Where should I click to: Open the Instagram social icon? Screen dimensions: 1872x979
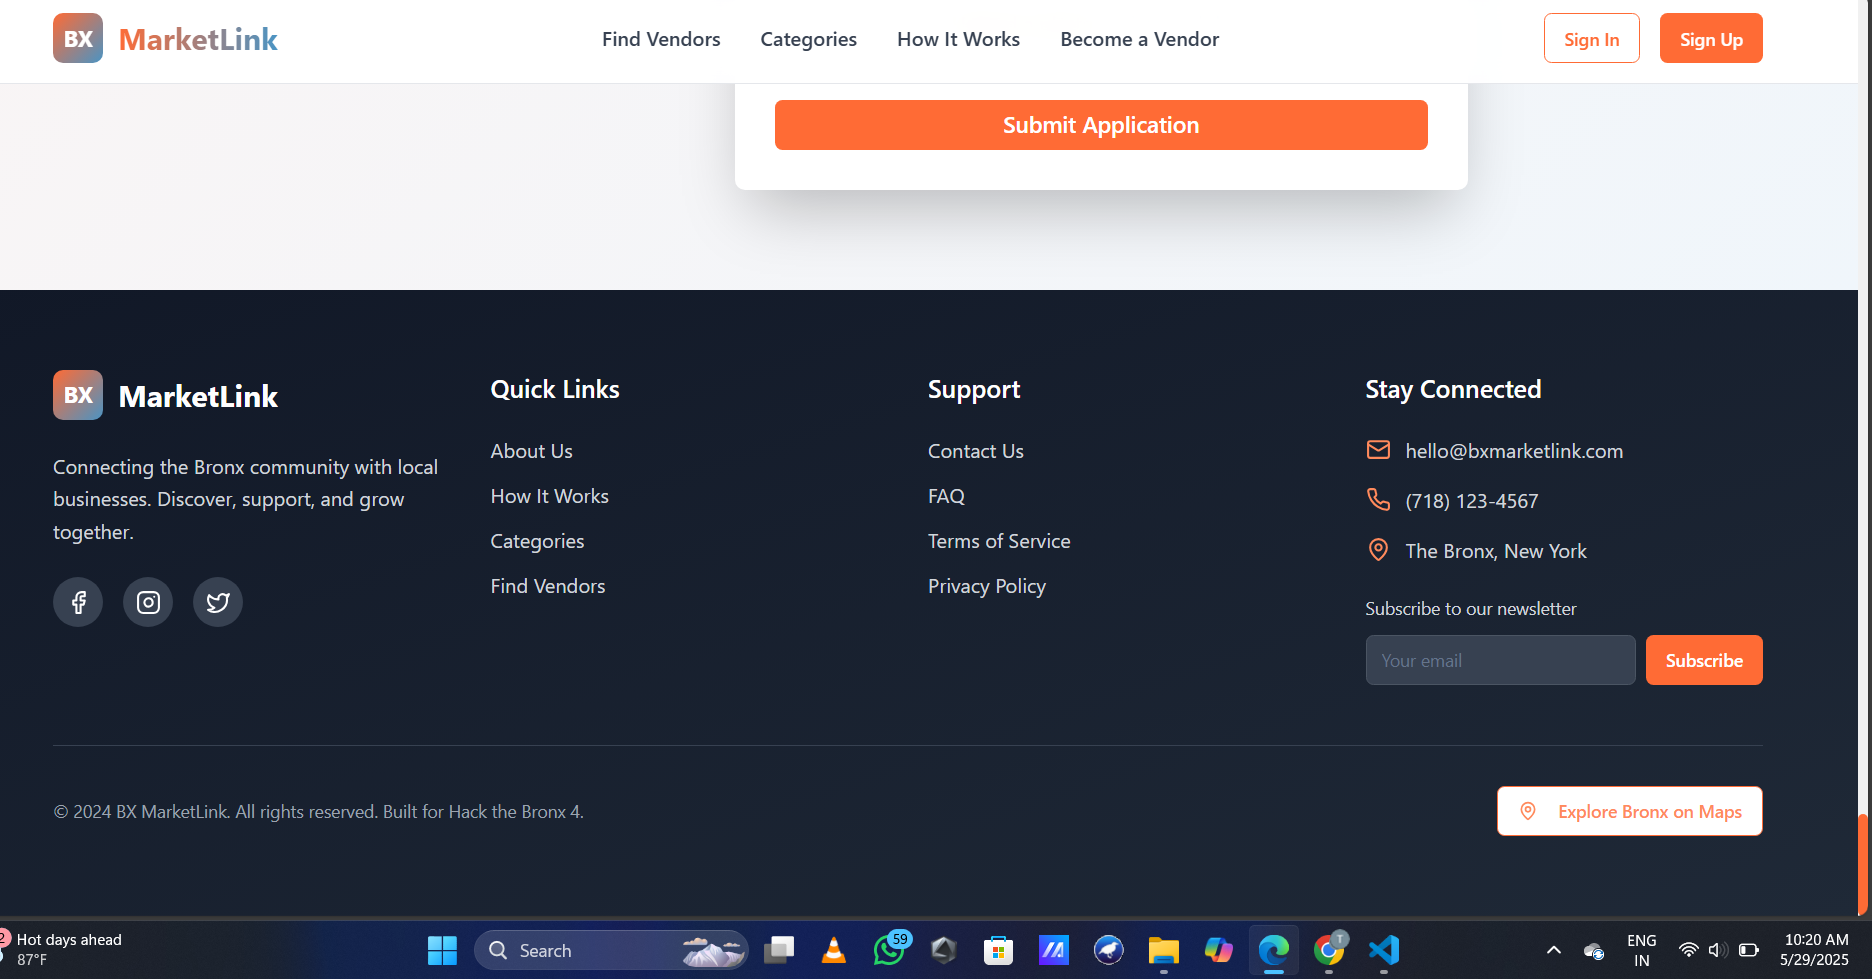(x=147, y=601)
